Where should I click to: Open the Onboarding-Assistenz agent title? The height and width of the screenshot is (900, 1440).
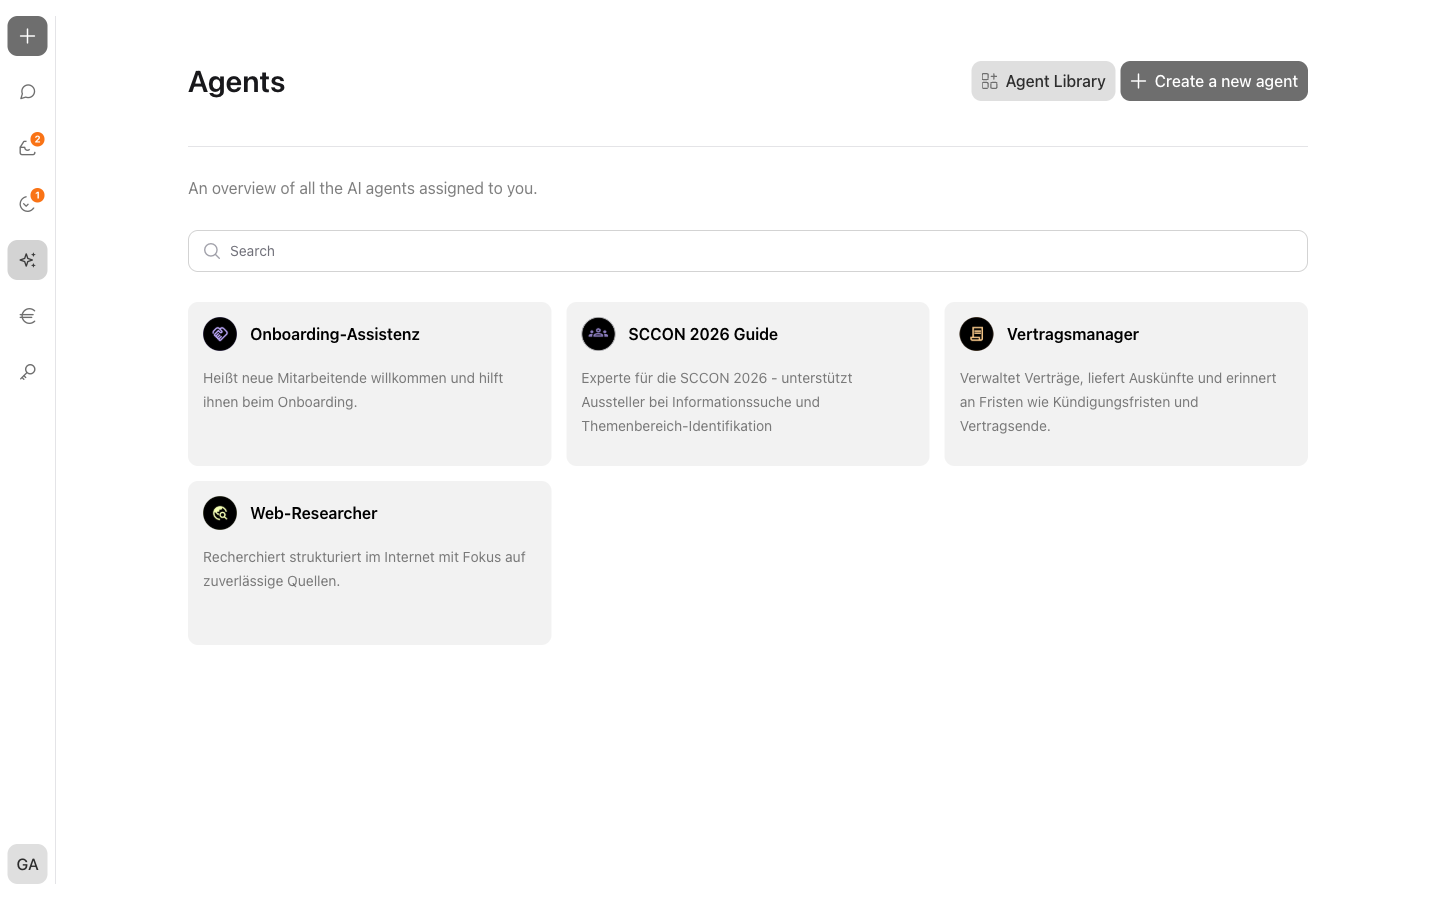[x=335, y=334]
